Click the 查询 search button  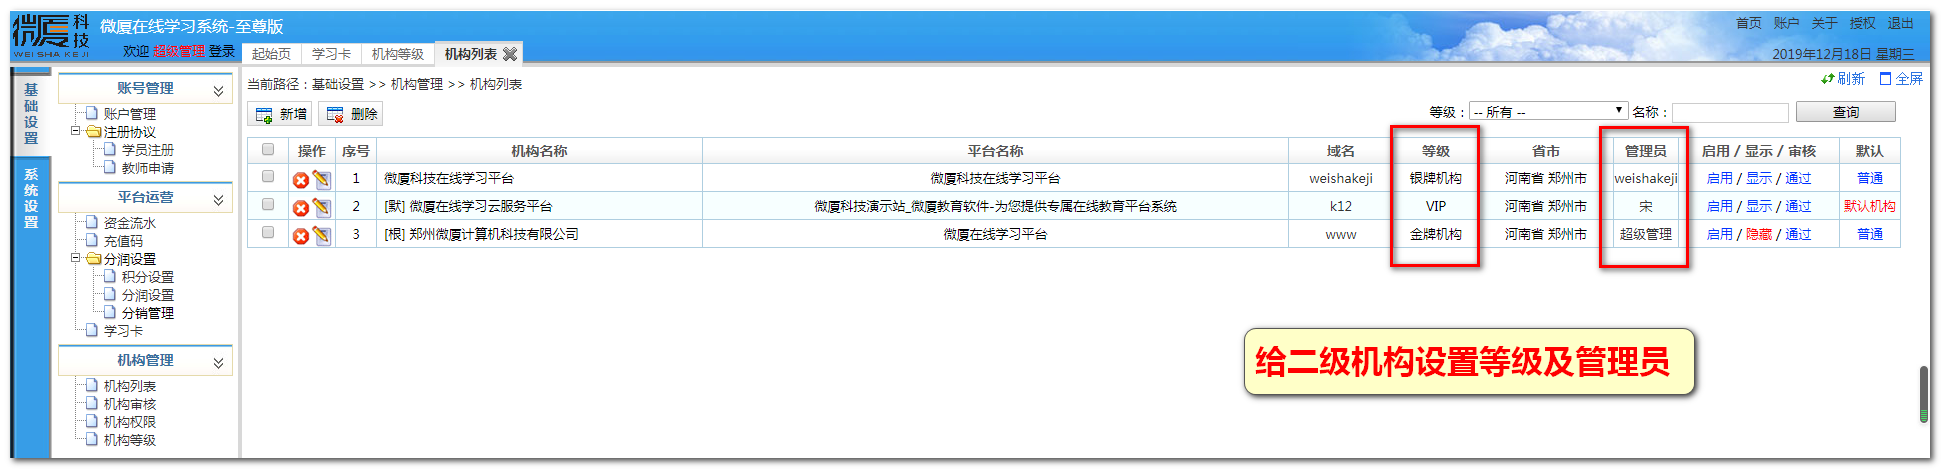coord(1845,112)
